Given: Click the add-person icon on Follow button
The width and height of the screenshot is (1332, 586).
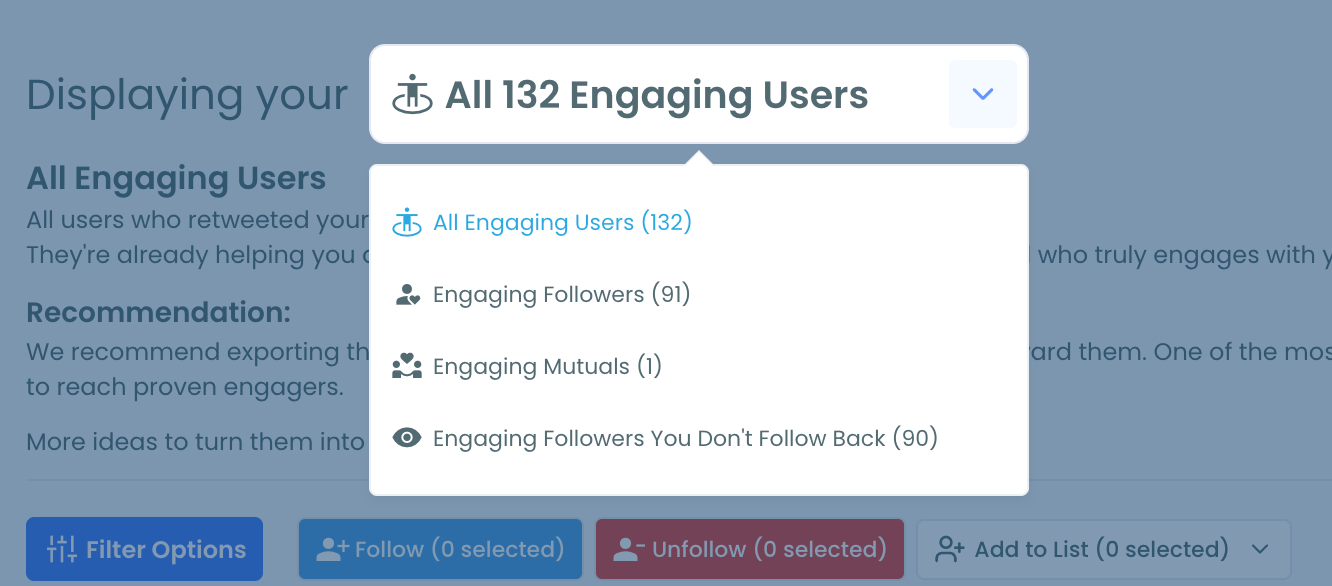Looking at the screenshot, I should coord(332,549).
